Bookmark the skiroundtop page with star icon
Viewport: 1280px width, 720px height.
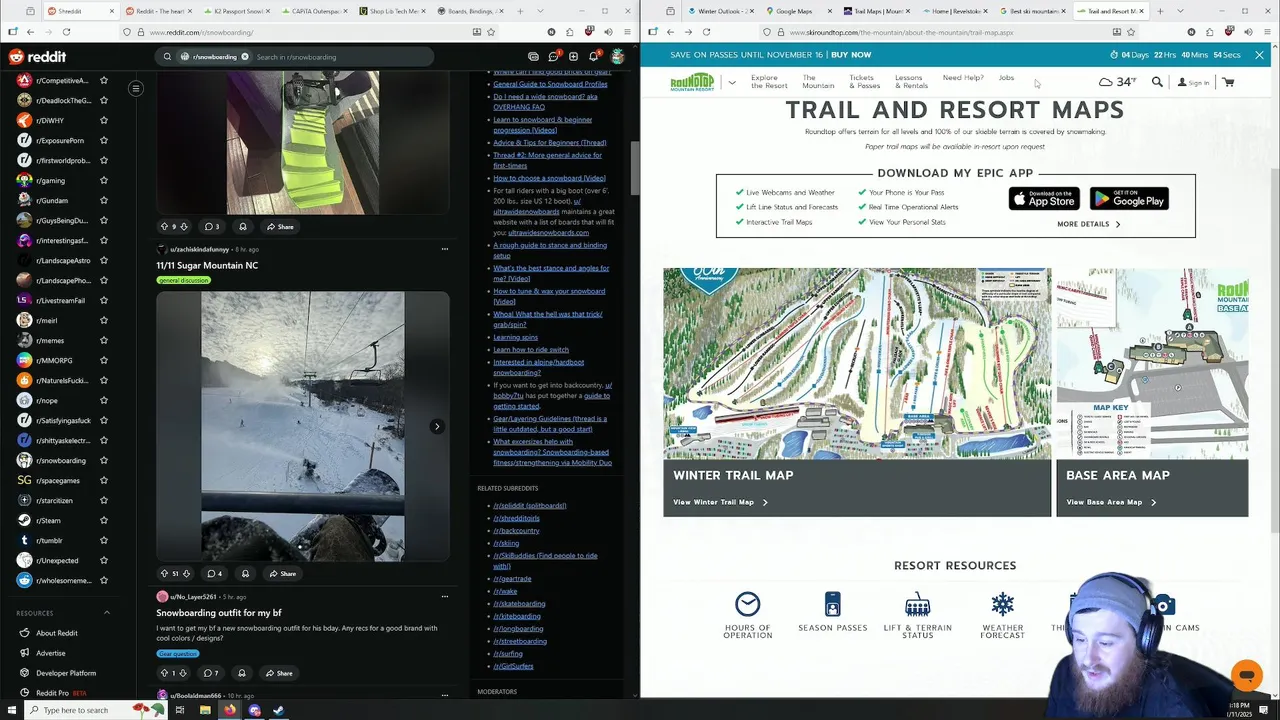click(x=1131, y=32)
